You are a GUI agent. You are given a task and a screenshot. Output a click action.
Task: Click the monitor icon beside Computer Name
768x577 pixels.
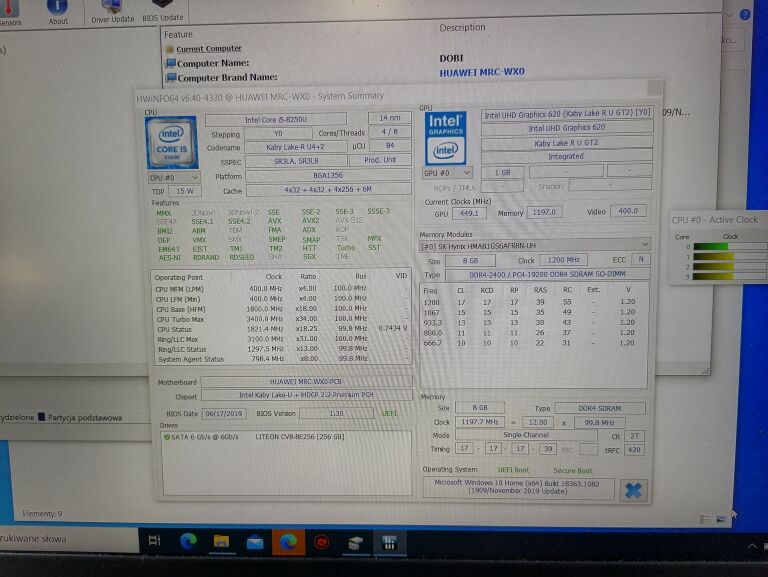tap(171, 63)
